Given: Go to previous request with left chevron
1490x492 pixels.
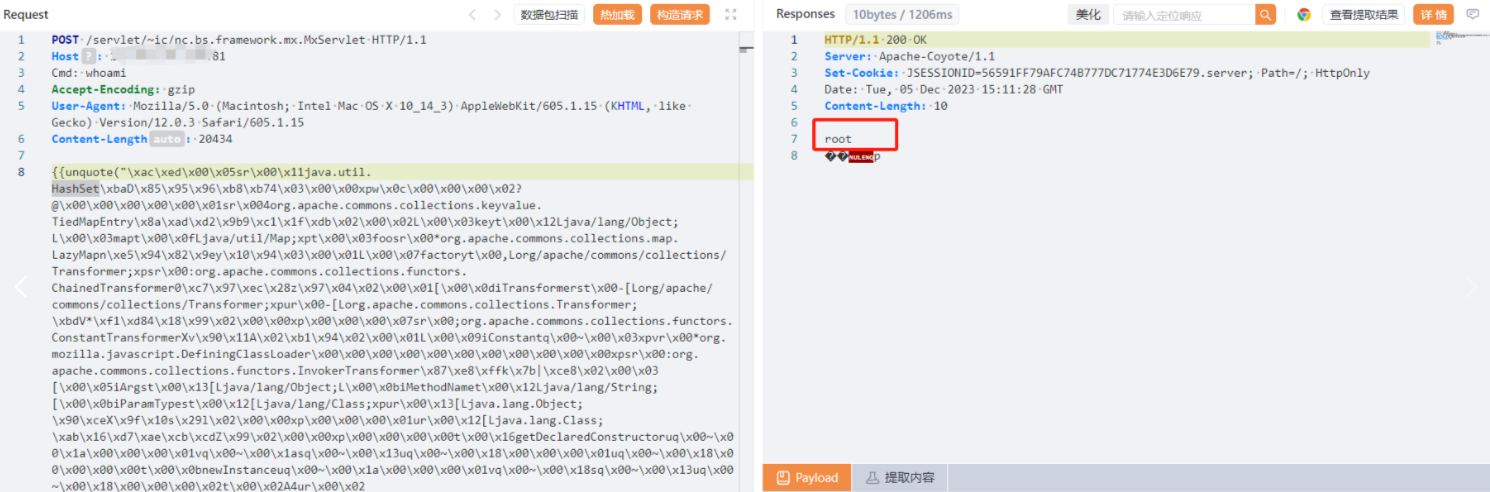Looking at the screenshot, I should 474,15.
